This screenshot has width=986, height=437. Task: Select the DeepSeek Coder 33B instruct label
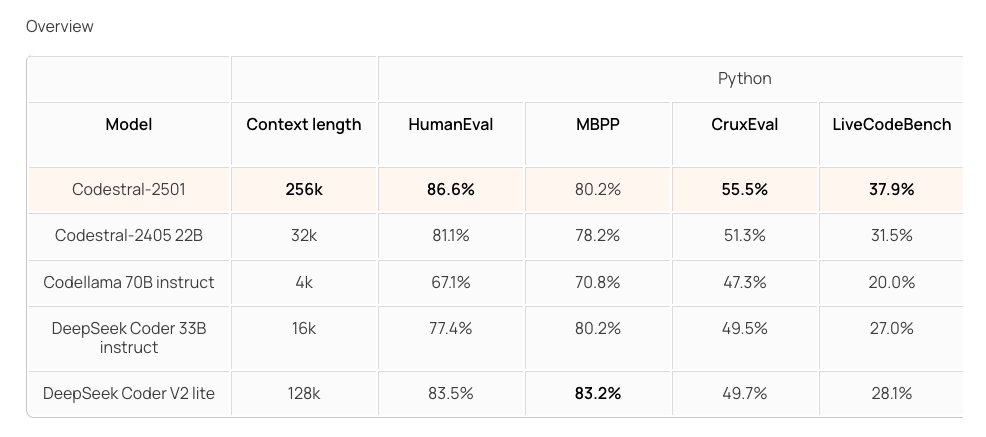tap(129, 338)
